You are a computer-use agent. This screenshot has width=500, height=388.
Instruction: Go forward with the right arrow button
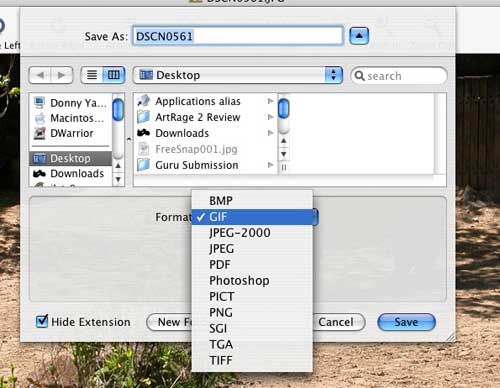tap(62, 75)
